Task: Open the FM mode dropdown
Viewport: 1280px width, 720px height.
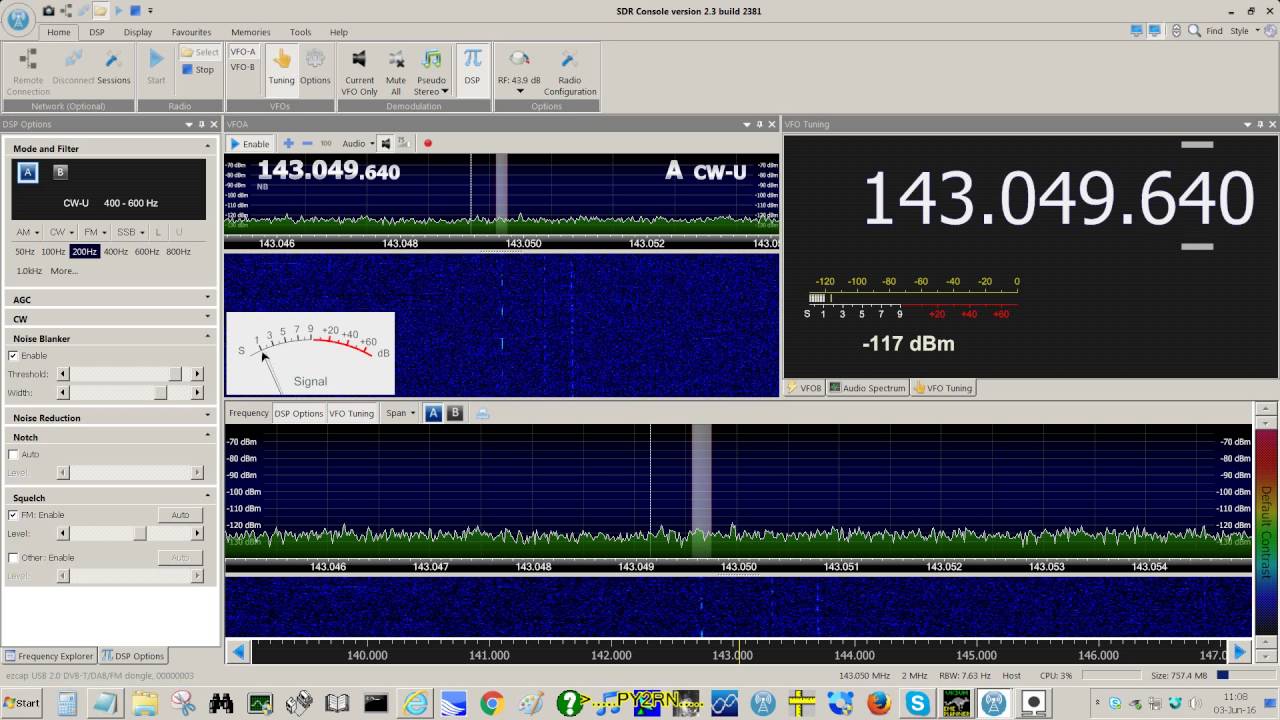Action: (95, 232)
